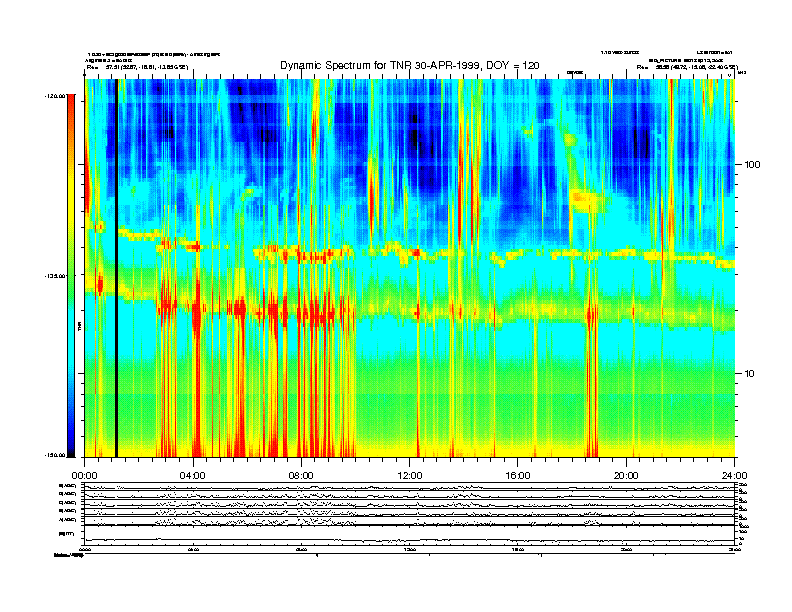This screenshot has width=792, height=612.
Task: Click the topmost trace in the lower panel
Action: point(409,487)
